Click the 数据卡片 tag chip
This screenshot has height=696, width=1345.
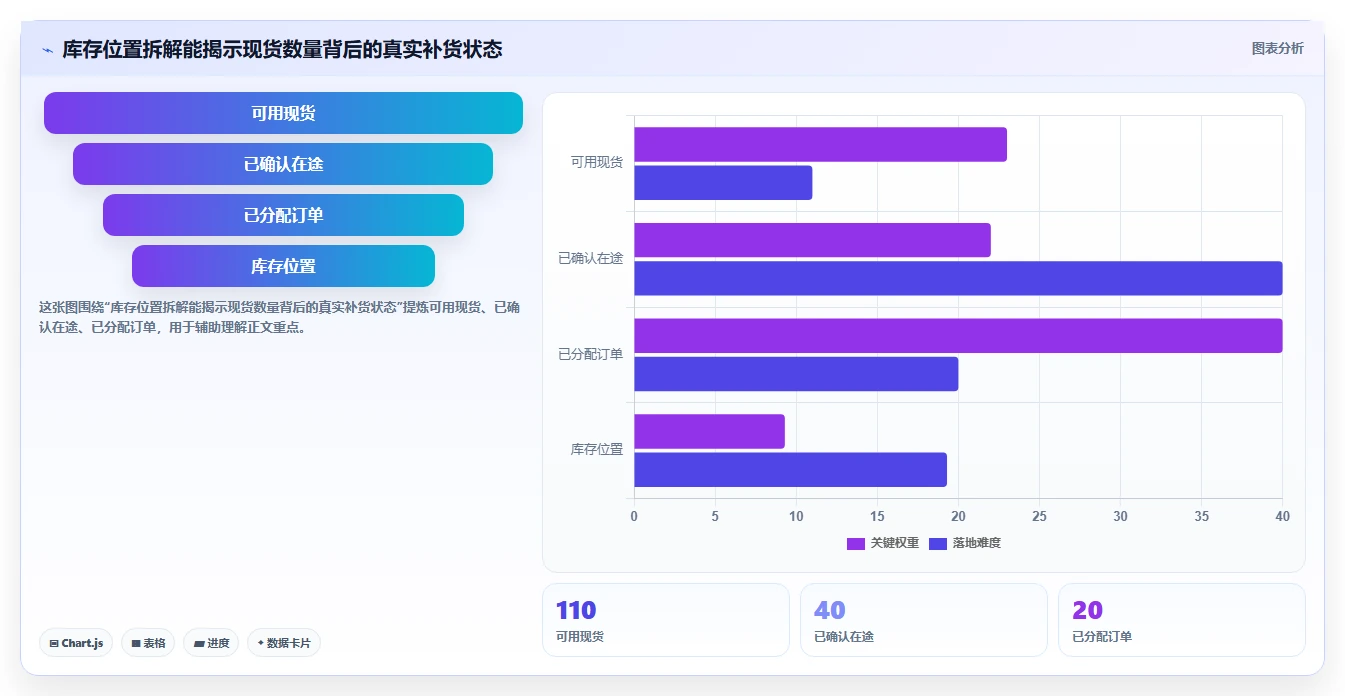[x=283, y=643]
